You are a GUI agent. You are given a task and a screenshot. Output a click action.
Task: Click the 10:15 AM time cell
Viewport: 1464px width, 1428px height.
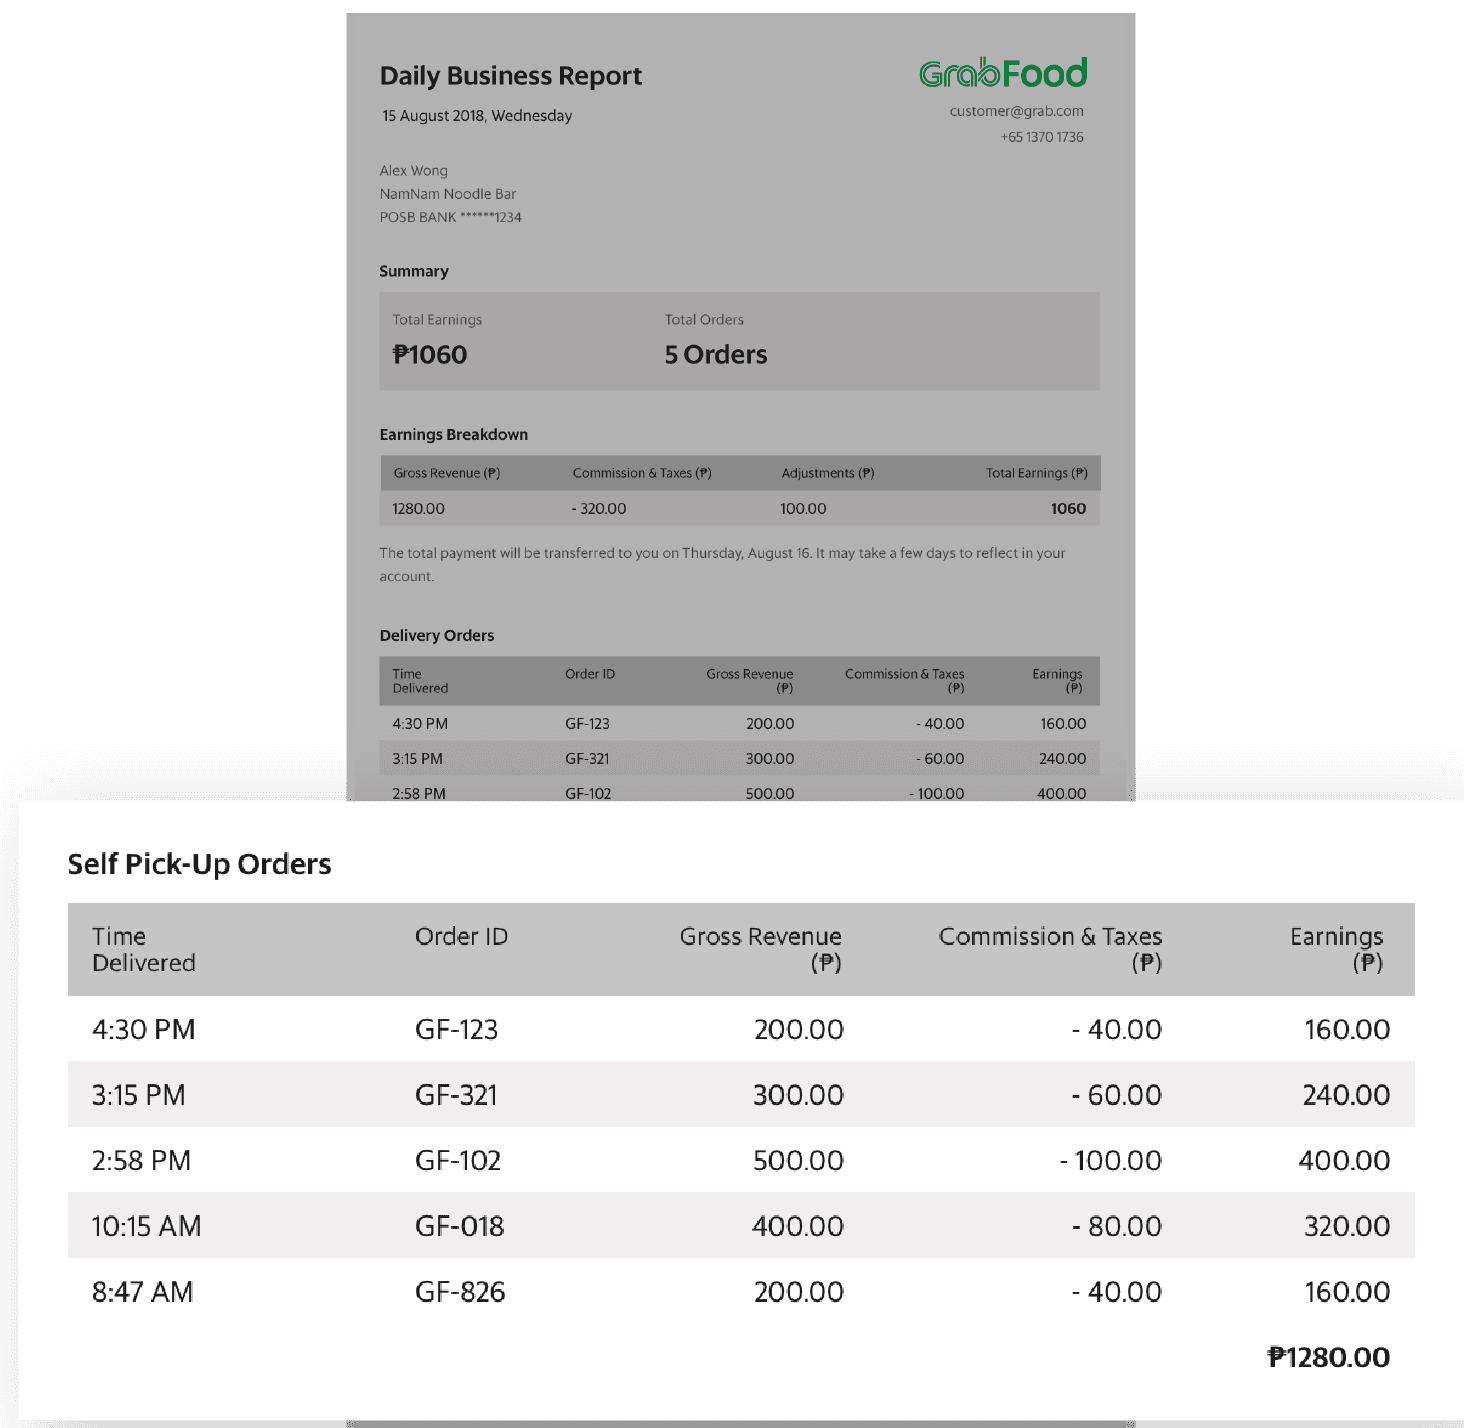tap(146, 1226)
